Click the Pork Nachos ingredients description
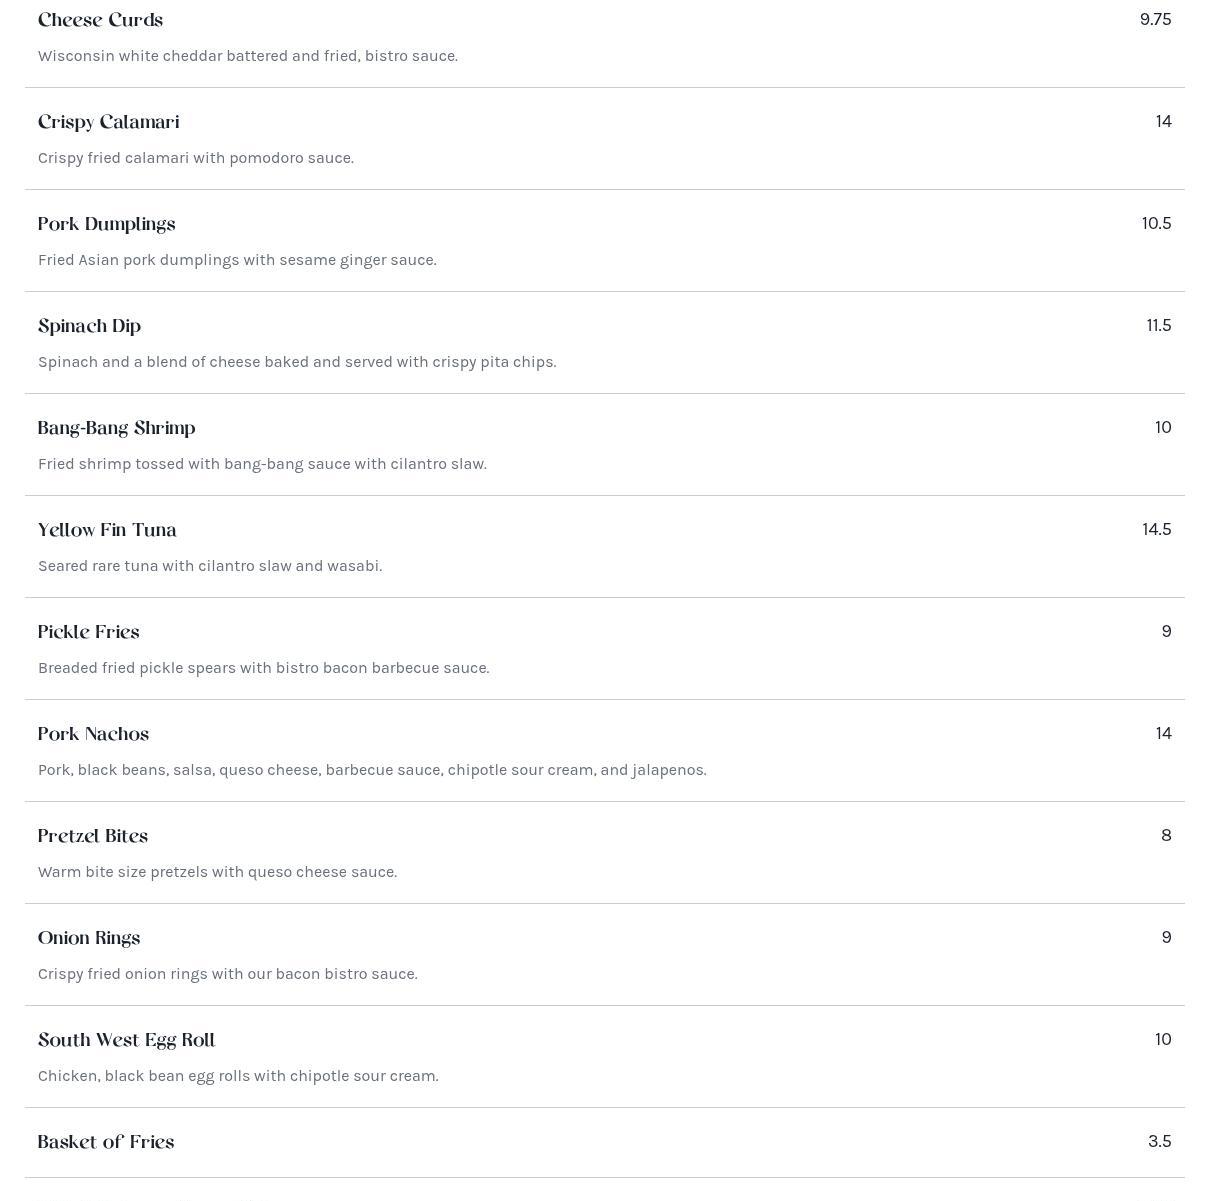Image resolution: width=1230 pixels, height=1201 pixels. (372, 770)
